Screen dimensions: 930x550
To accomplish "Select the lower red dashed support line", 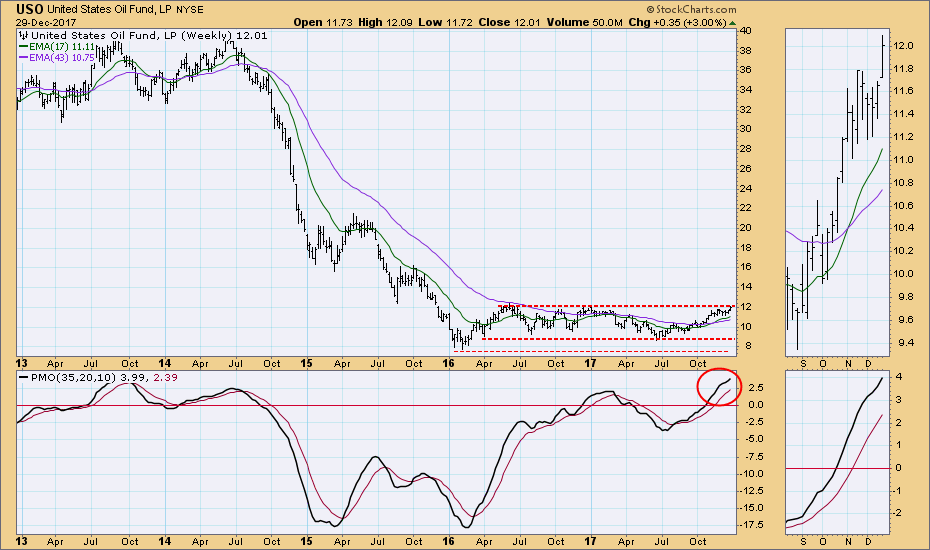I will [x=600, y=339].
